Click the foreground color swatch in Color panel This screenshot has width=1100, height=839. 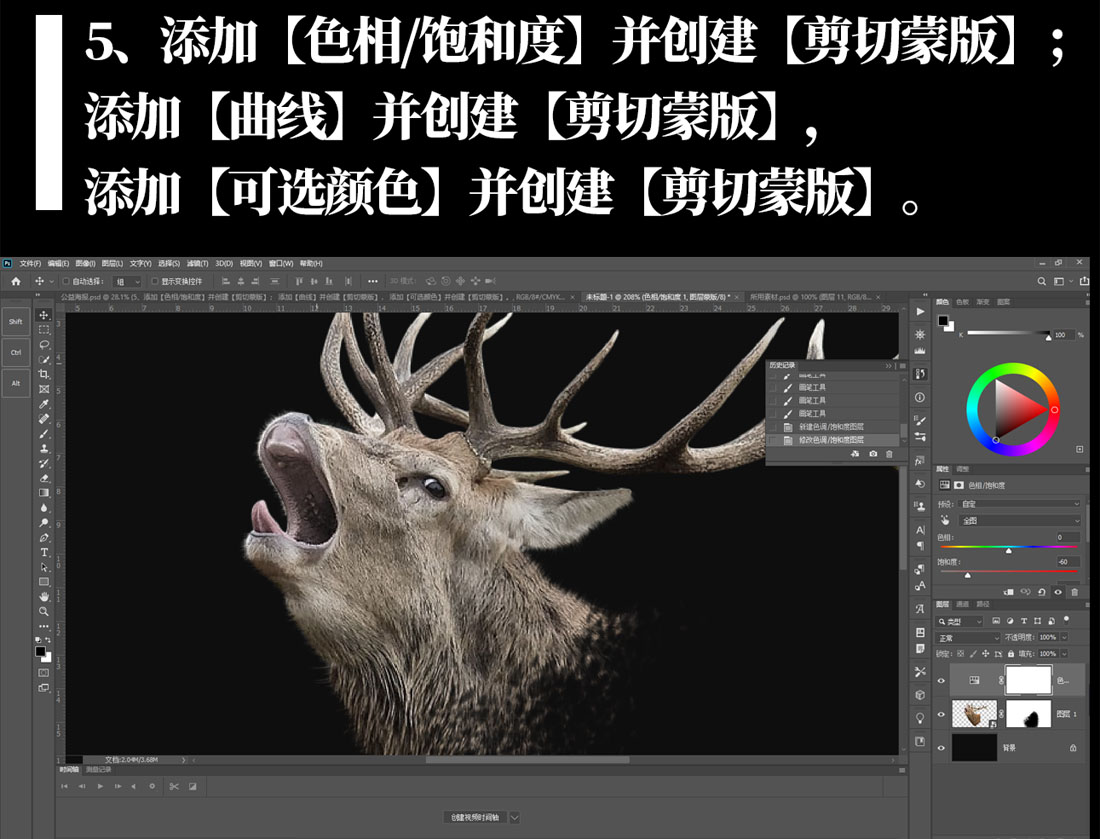tap(943, 320)
